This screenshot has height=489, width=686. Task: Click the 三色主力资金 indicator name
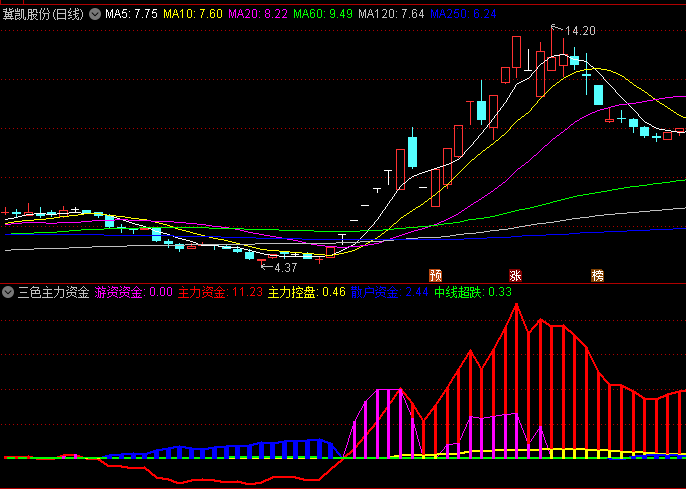coord(53,292)
